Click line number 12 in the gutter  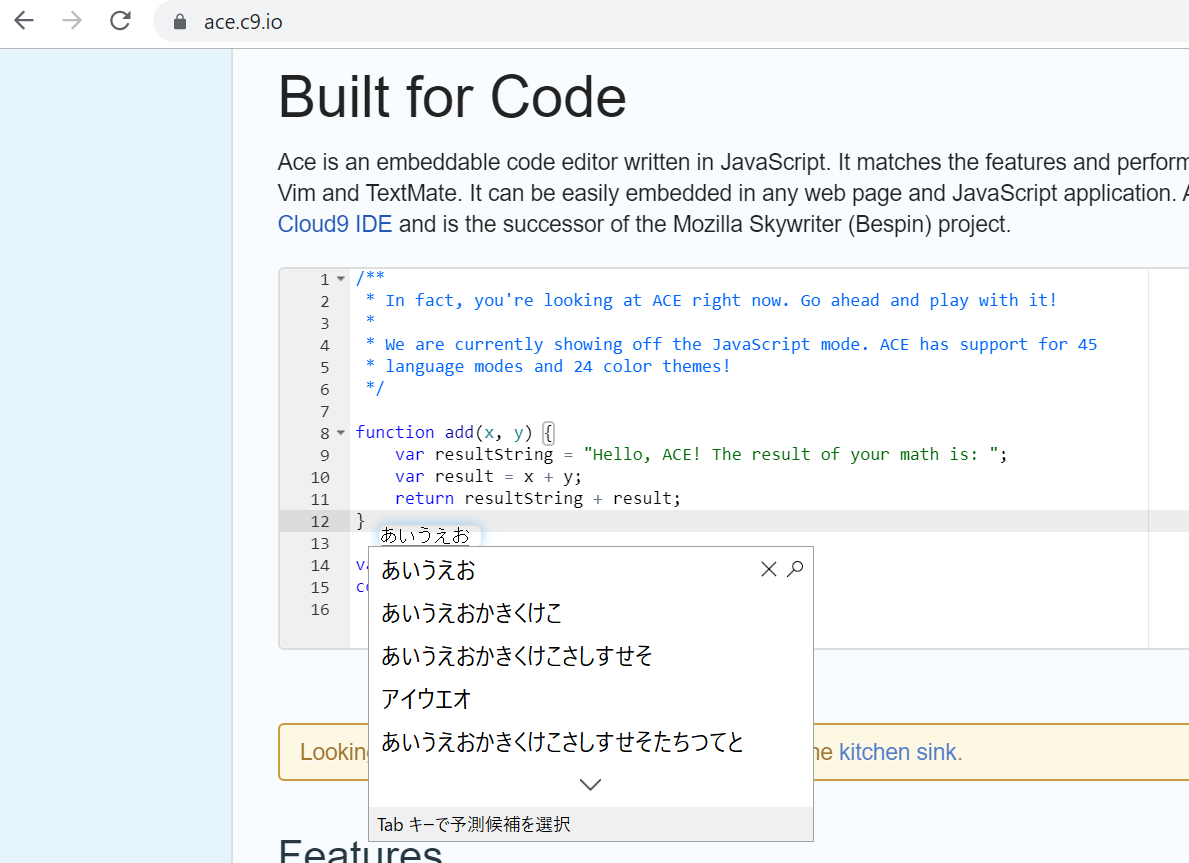tap(320, 522)
